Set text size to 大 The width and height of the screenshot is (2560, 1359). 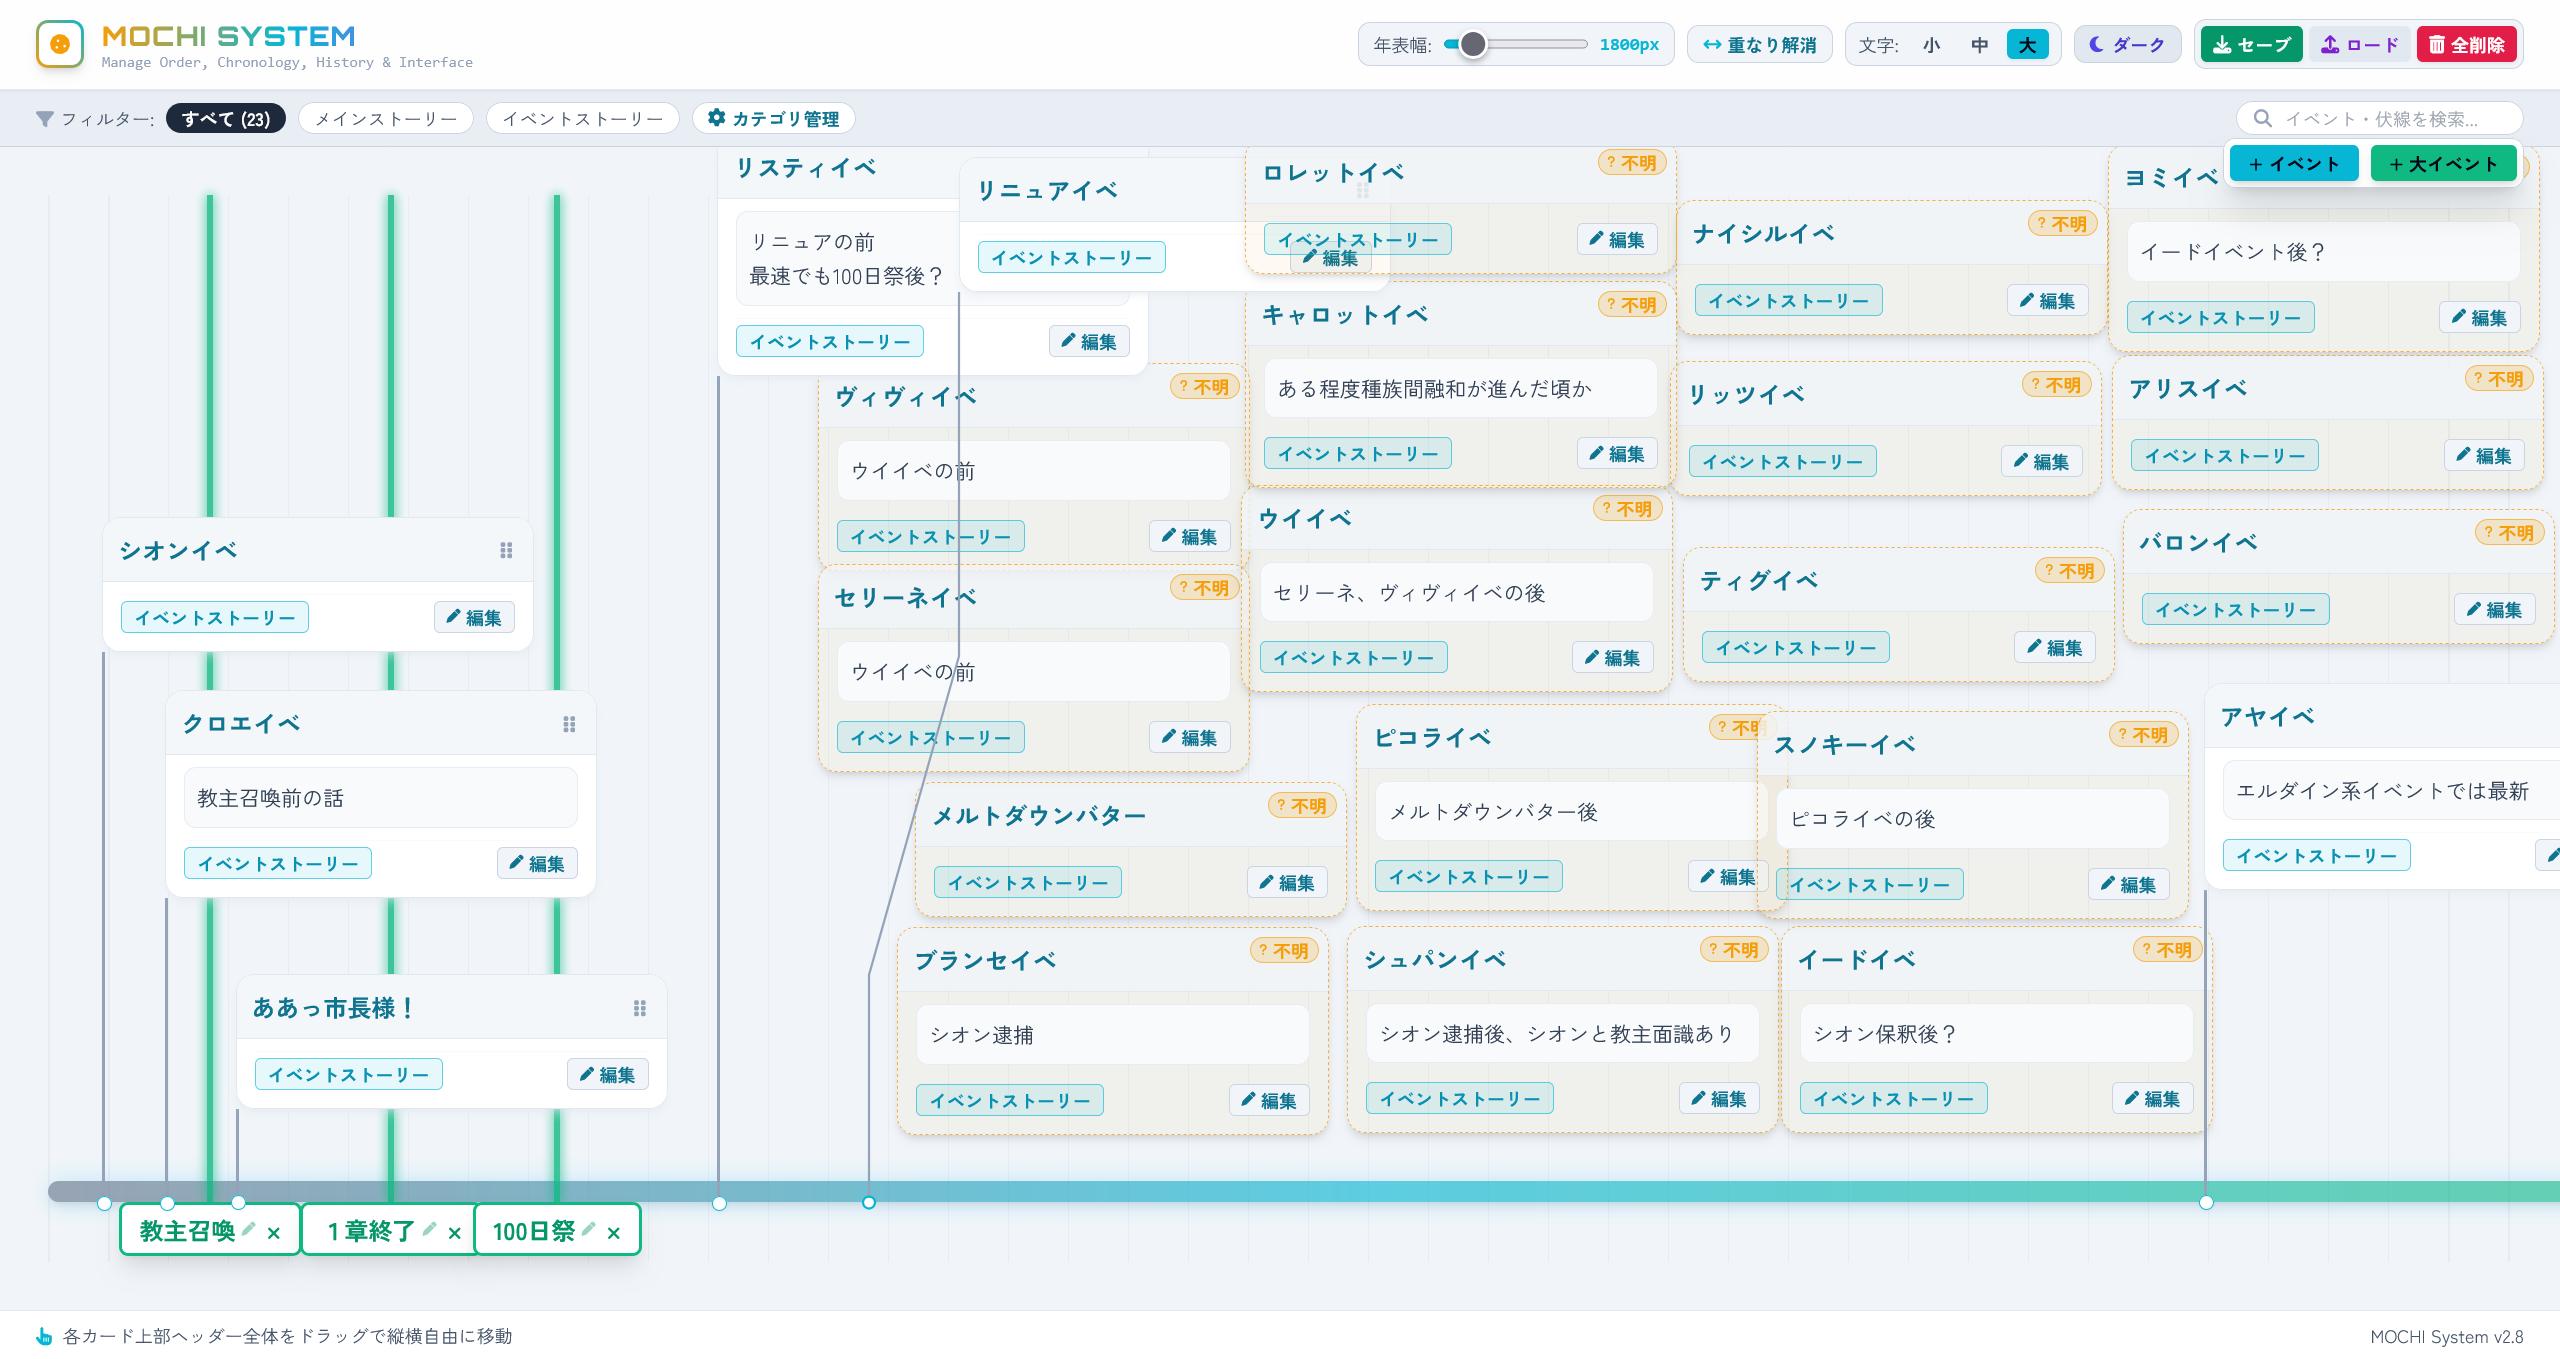2027,45
